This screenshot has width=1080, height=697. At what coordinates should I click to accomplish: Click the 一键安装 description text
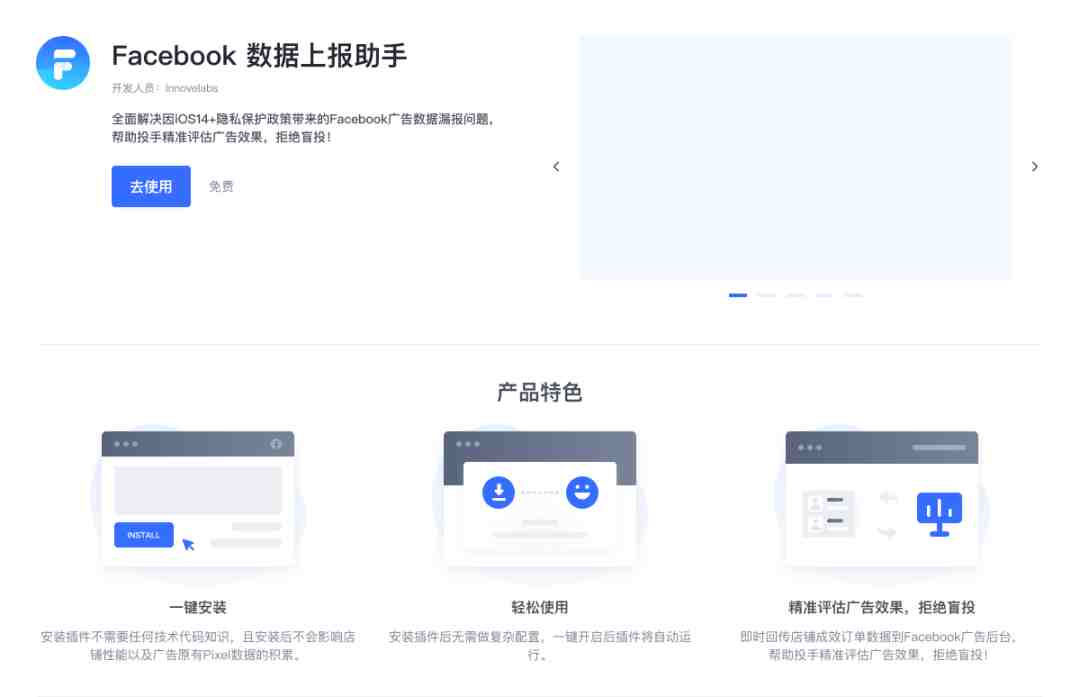(x=198, y=645)
